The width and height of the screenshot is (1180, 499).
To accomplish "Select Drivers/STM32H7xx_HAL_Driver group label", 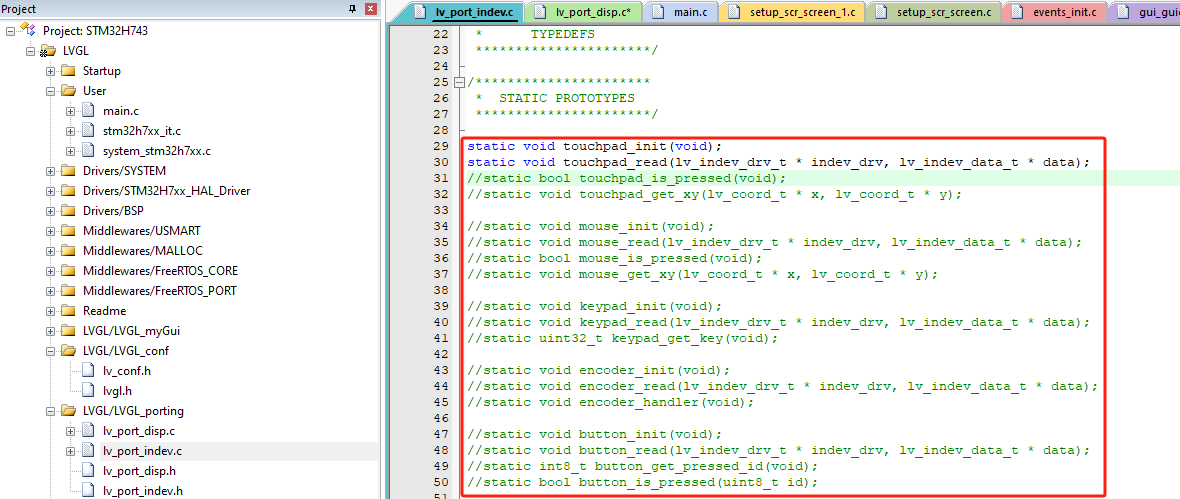I will point(166,190).
